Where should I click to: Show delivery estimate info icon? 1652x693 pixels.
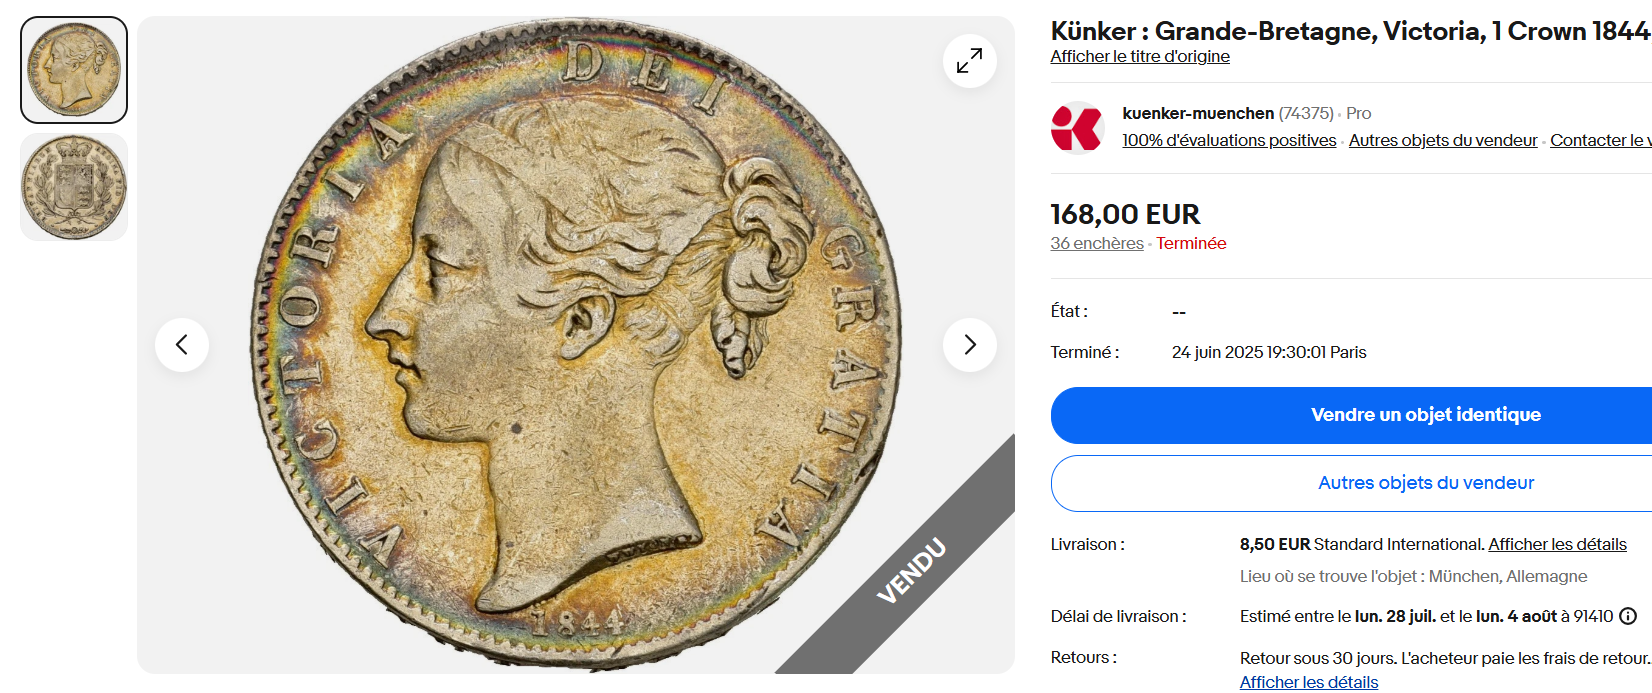pos(1628,616)
